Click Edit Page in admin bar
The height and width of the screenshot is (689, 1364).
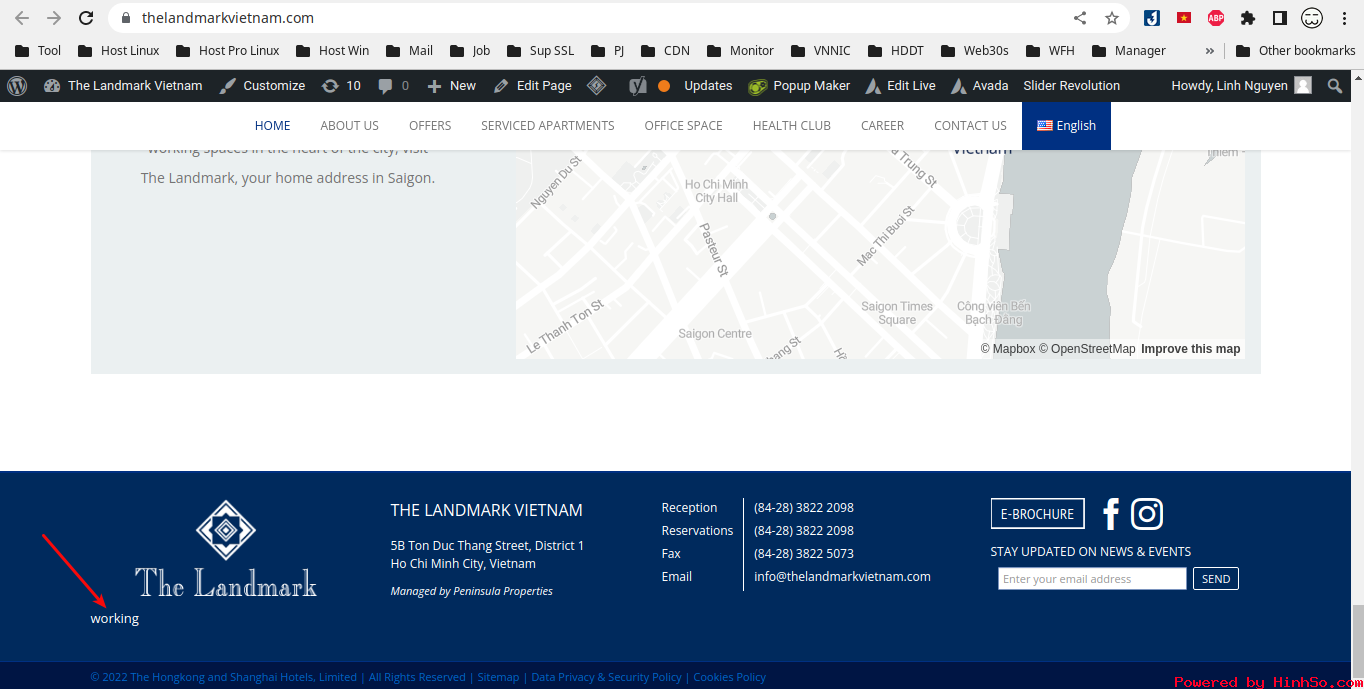(533, 86)
